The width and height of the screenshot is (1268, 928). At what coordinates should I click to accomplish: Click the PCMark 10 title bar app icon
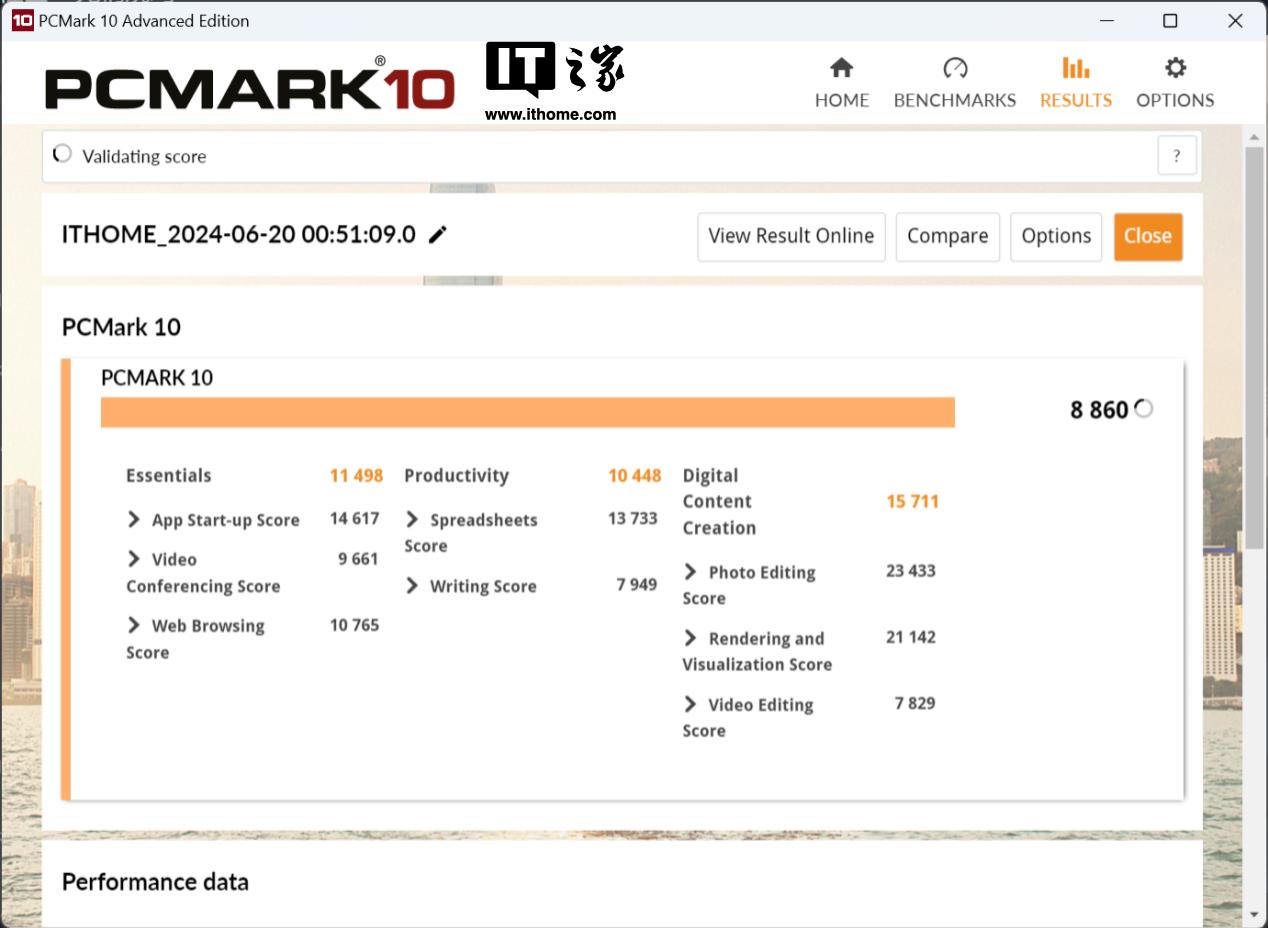pos(21,21)
